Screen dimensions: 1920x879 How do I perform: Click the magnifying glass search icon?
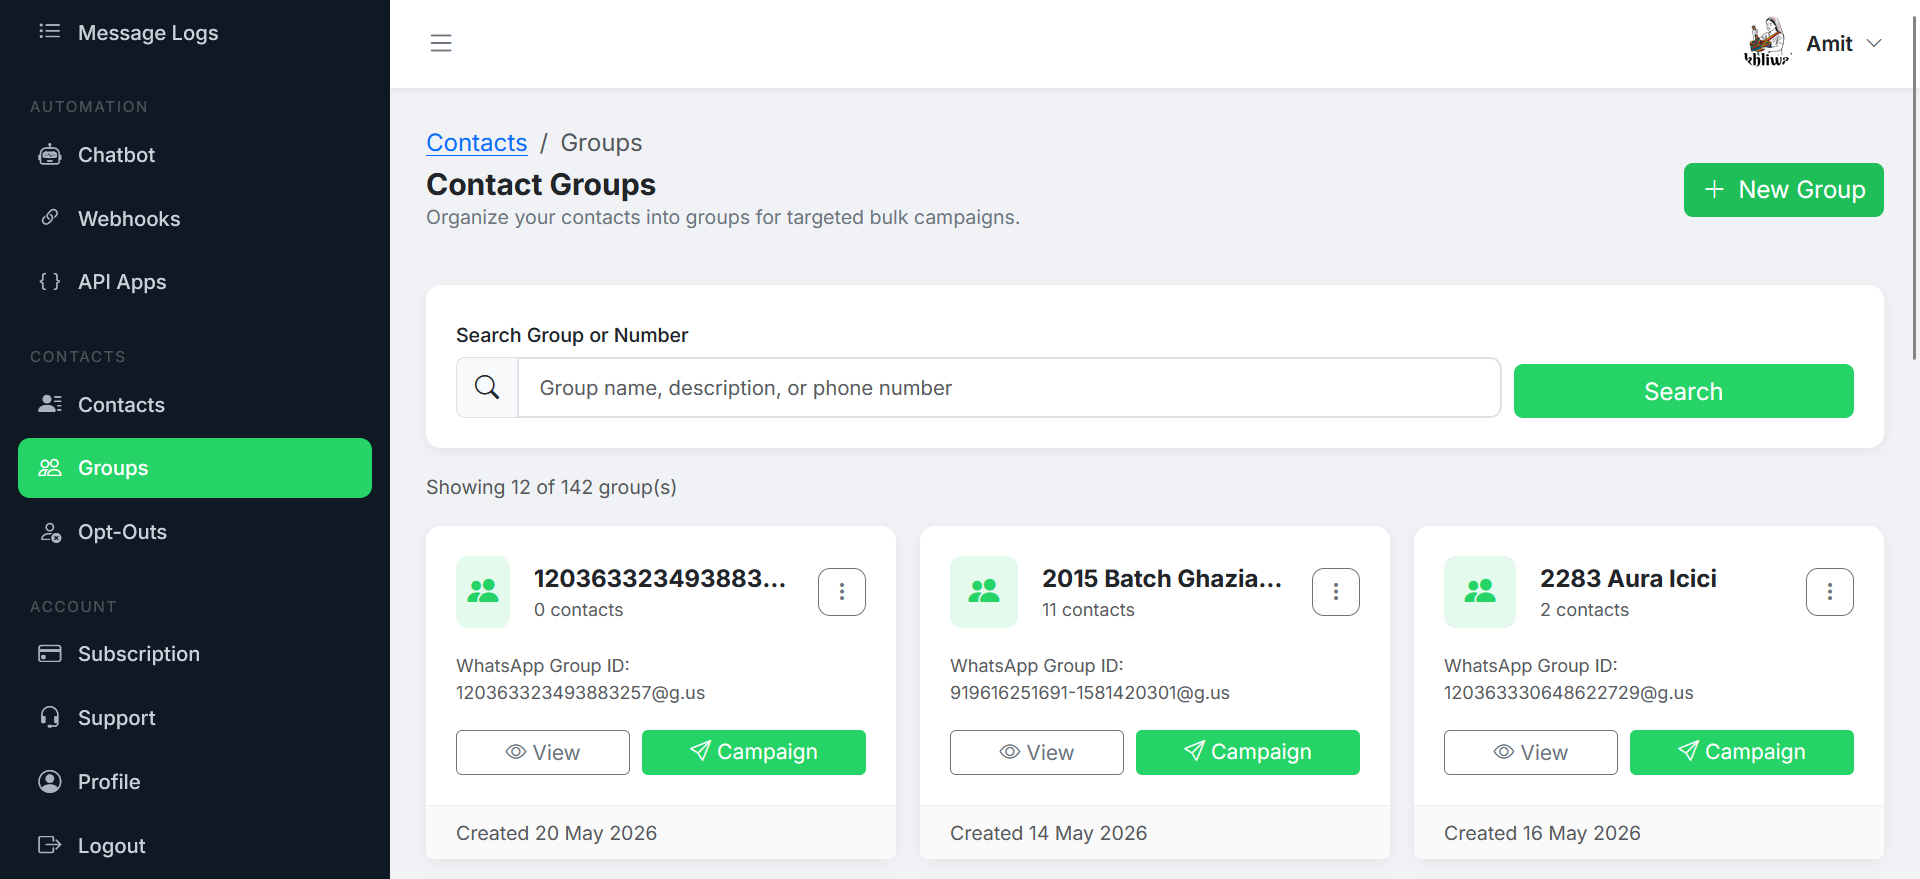pos(487,388)
